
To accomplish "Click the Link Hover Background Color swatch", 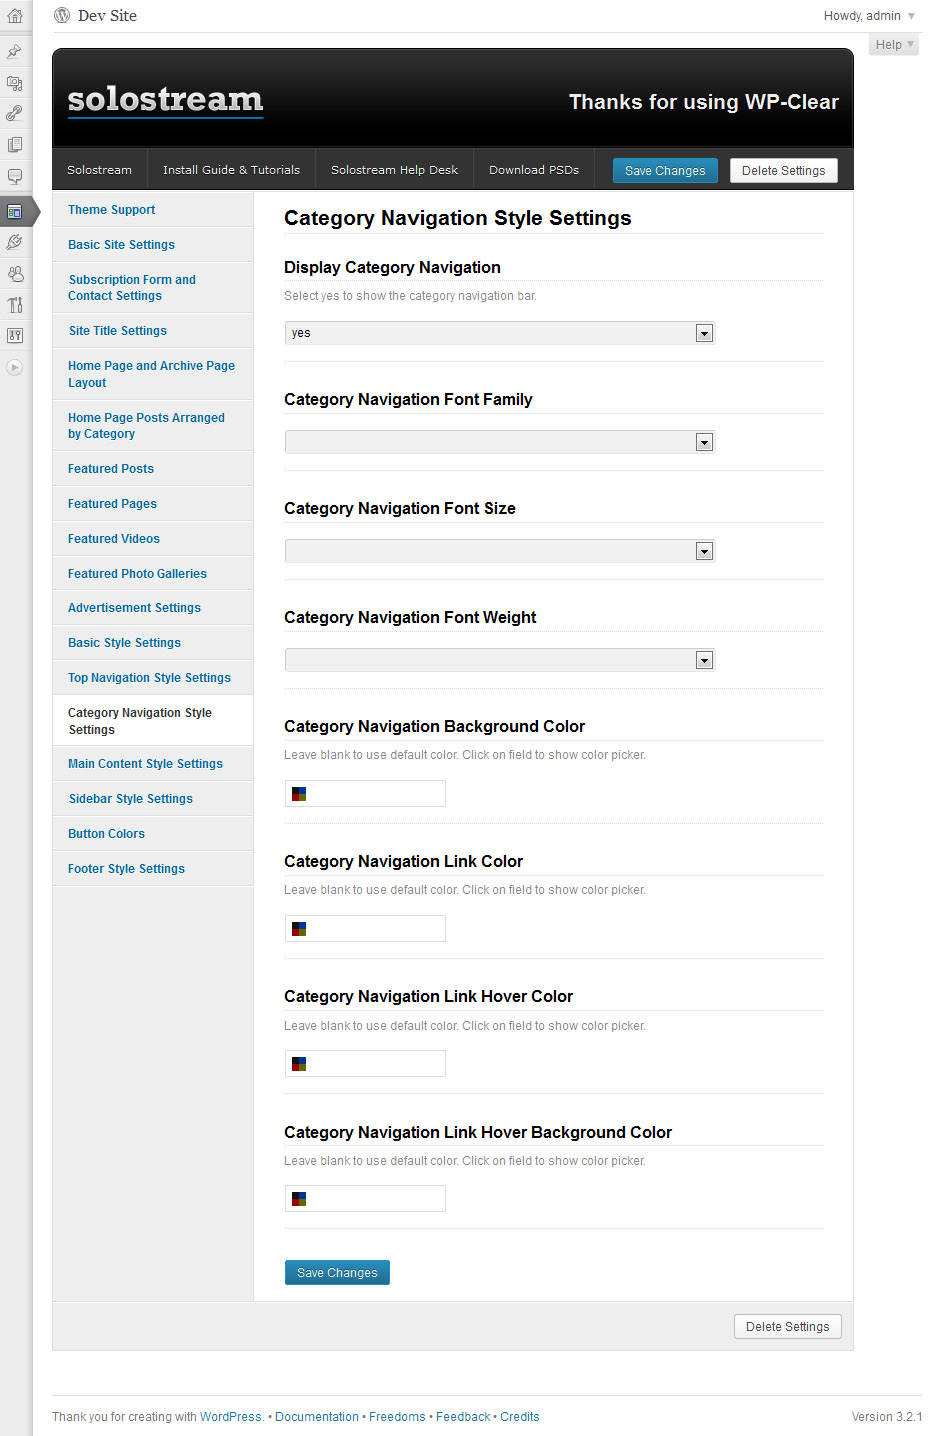I will coord(298,1199).
